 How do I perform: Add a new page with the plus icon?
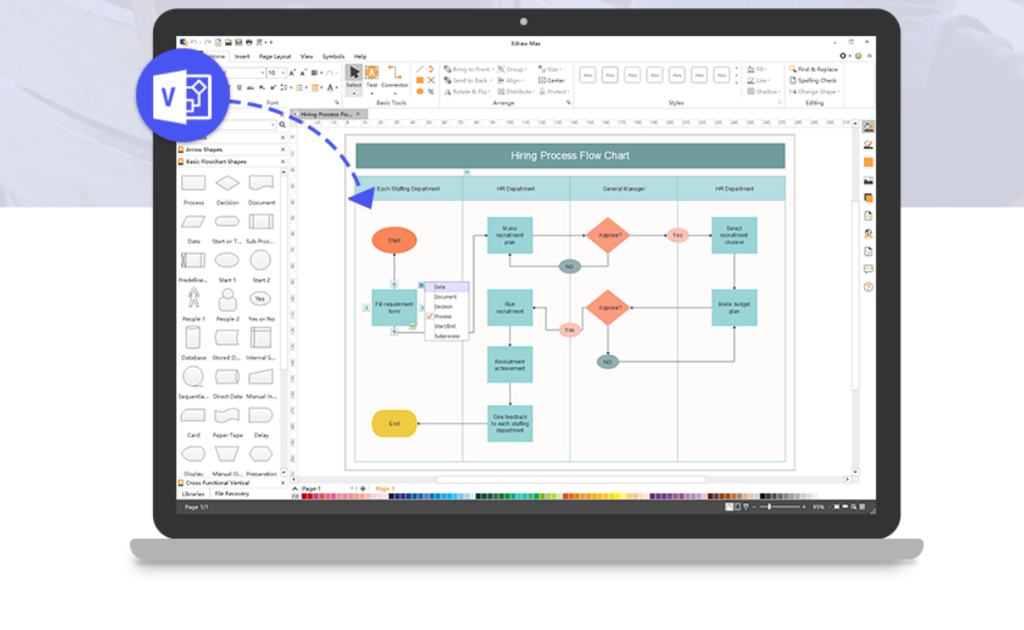363,488
